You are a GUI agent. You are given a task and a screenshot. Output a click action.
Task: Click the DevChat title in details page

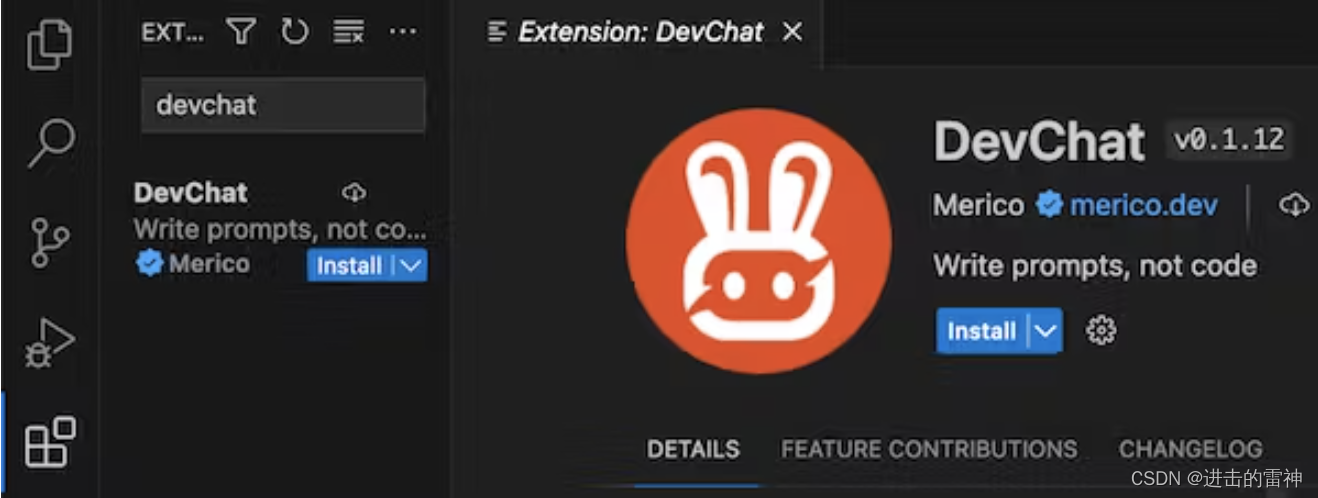click(x=1039, y=142)
